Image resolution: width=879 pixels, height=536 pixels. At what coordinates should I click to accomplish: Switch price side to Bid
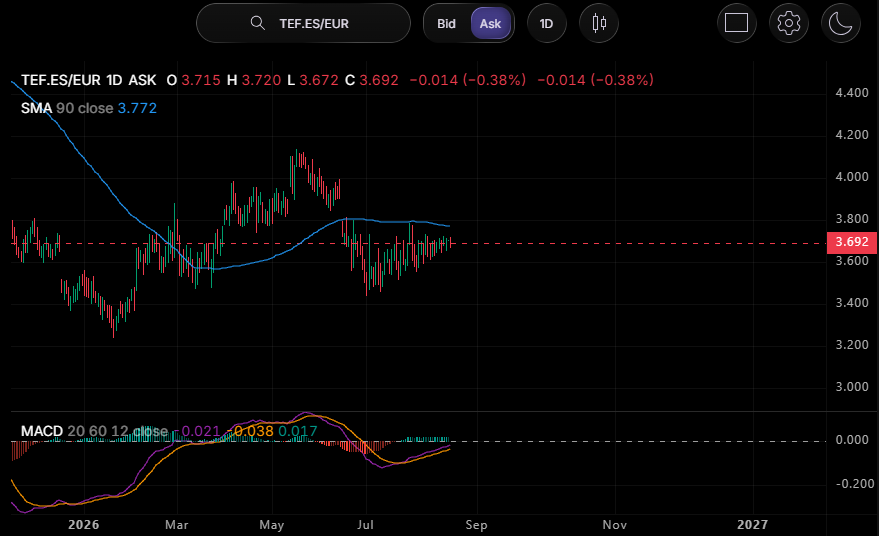(446, 24)
